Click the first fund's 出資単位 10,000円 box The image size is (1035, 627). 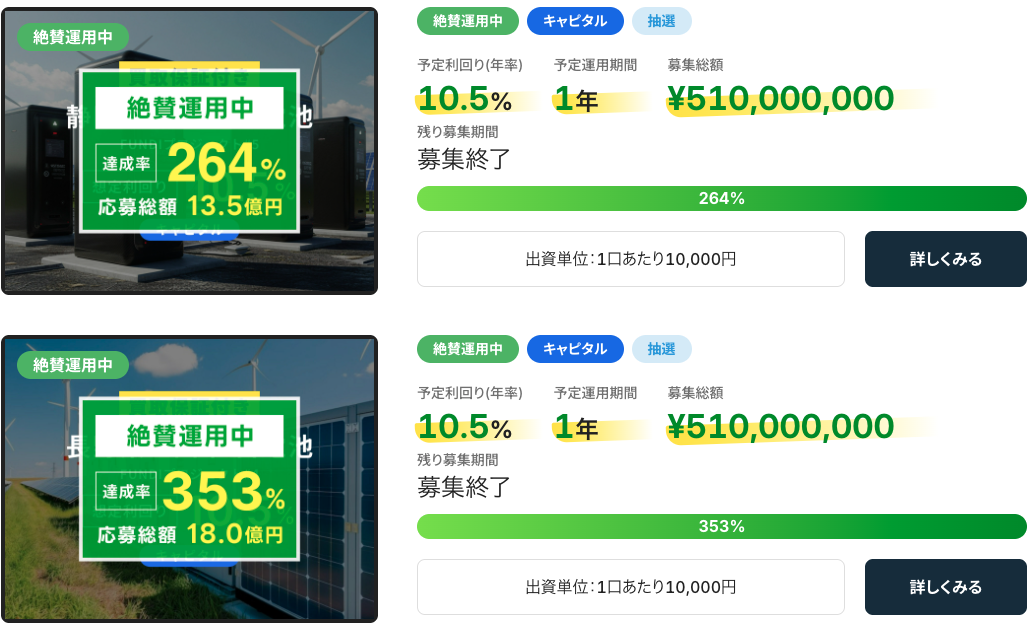[x=630, y=259]
